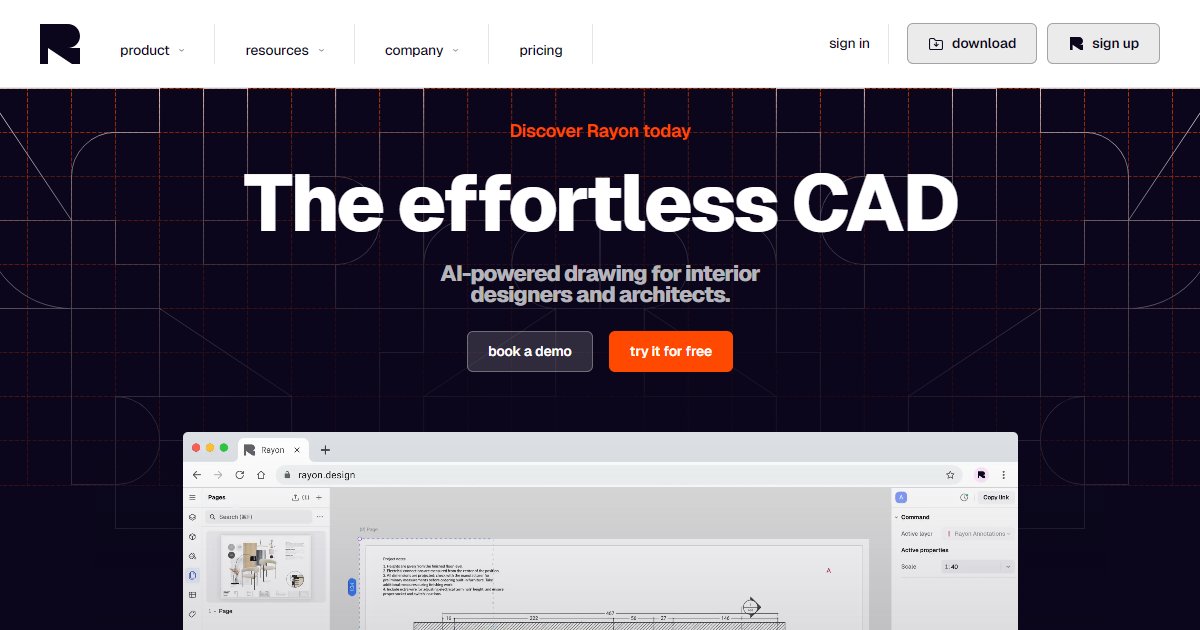
Task: Click the download button
Action: [x=972, y=44]
